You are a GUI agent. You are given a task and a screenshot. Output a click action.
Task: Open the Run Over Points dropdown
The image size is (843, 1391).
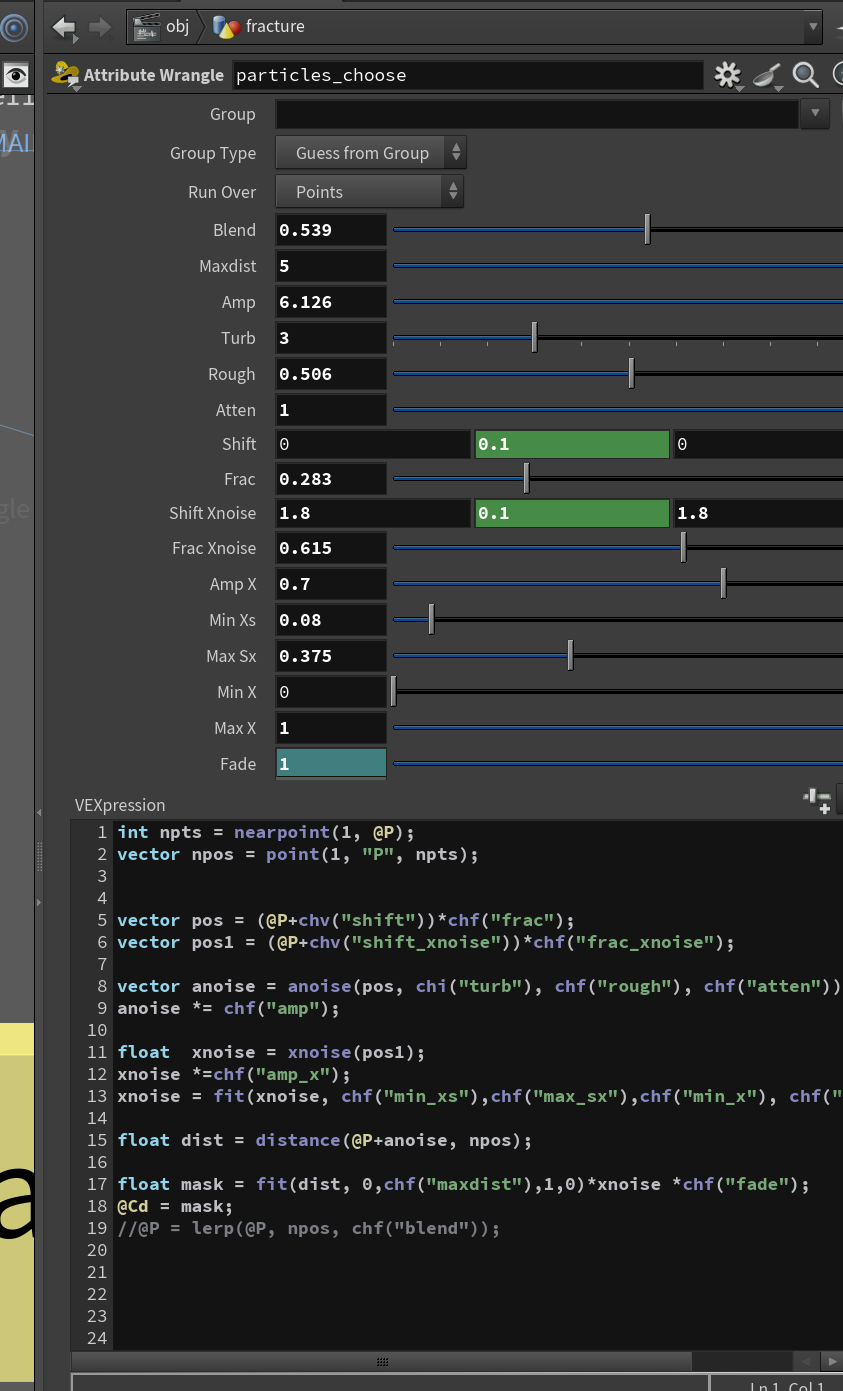tap(369, 192)
